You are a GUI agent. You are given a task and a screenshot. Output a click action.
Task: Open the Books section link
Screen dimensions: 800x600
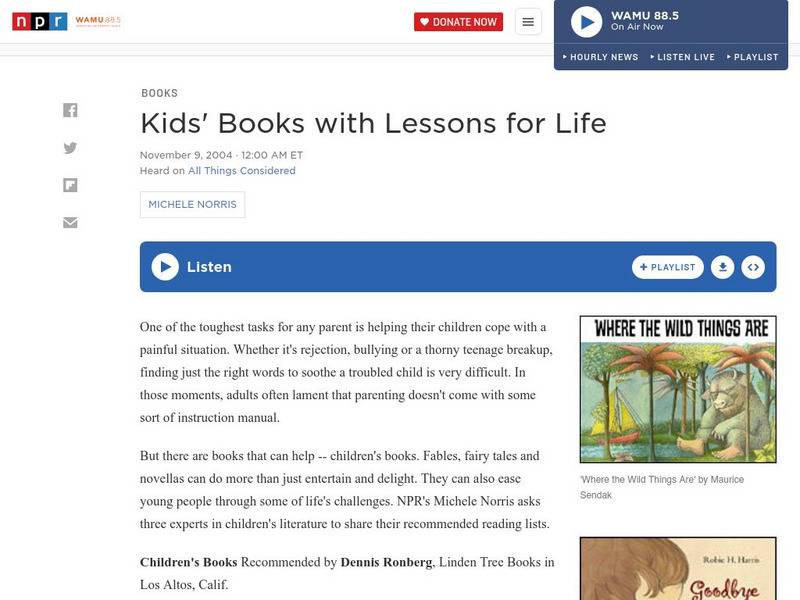coord(159,93)
